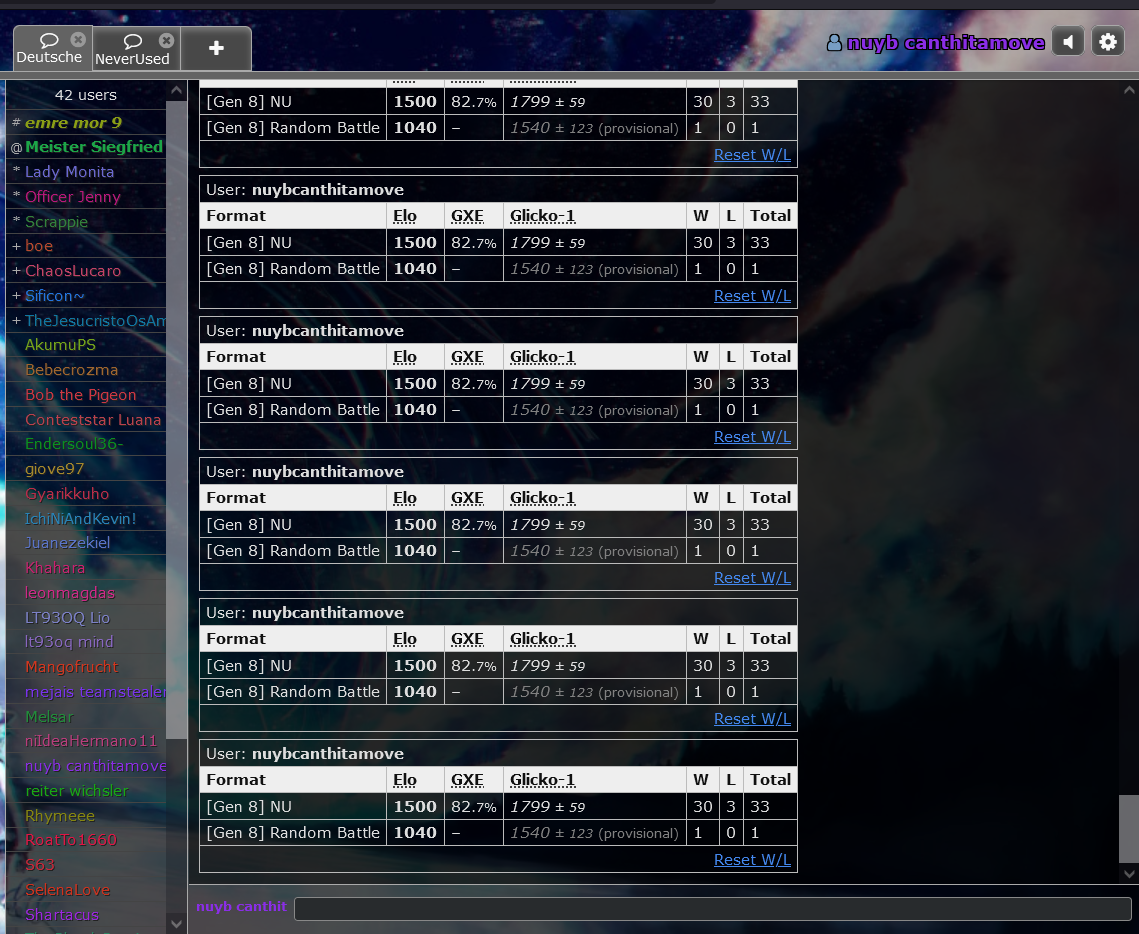Viewport: 1139px width, 934px height.
Task: Close the NeverUsed room tab
Action: (166, 40)
